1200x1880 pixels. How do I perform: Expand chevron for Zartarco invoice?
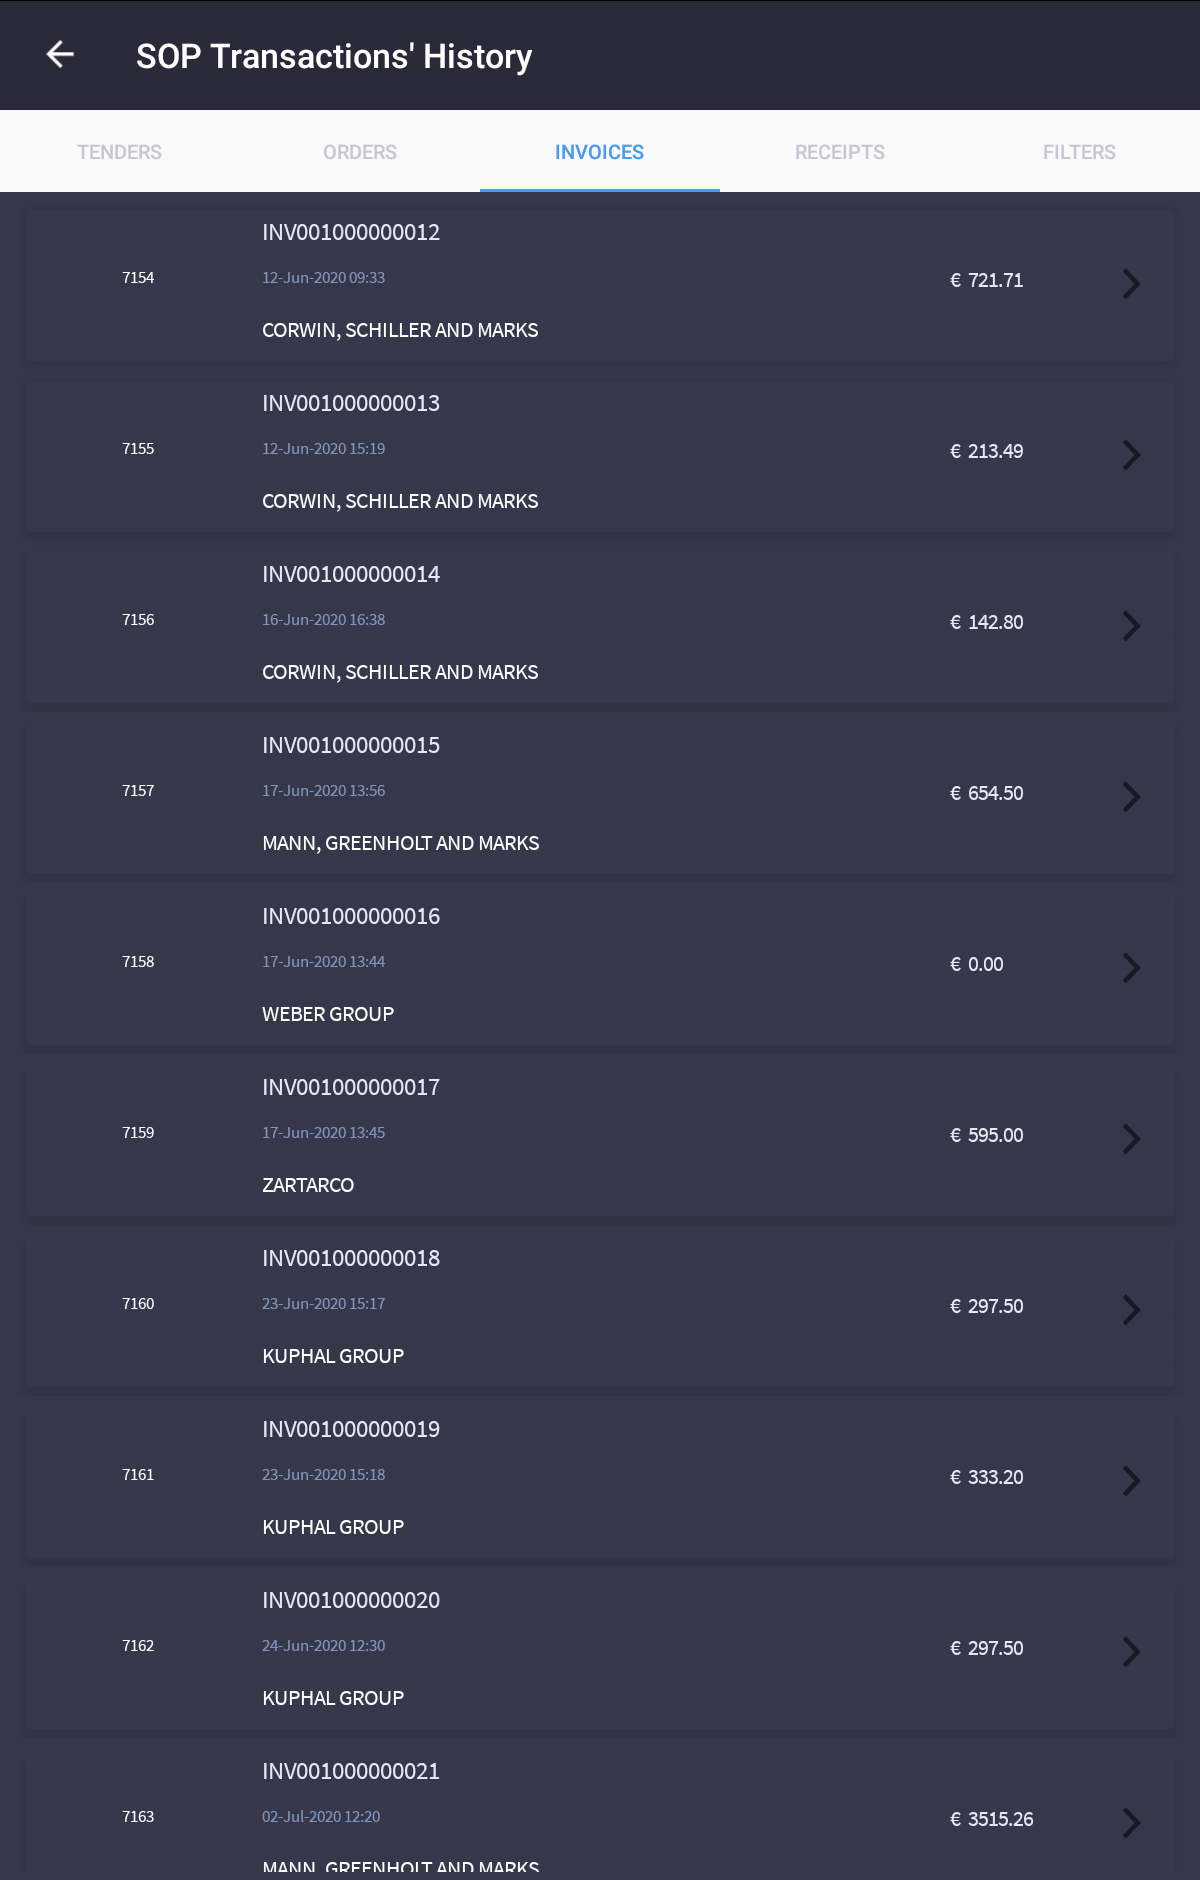coord(1131,1138)
